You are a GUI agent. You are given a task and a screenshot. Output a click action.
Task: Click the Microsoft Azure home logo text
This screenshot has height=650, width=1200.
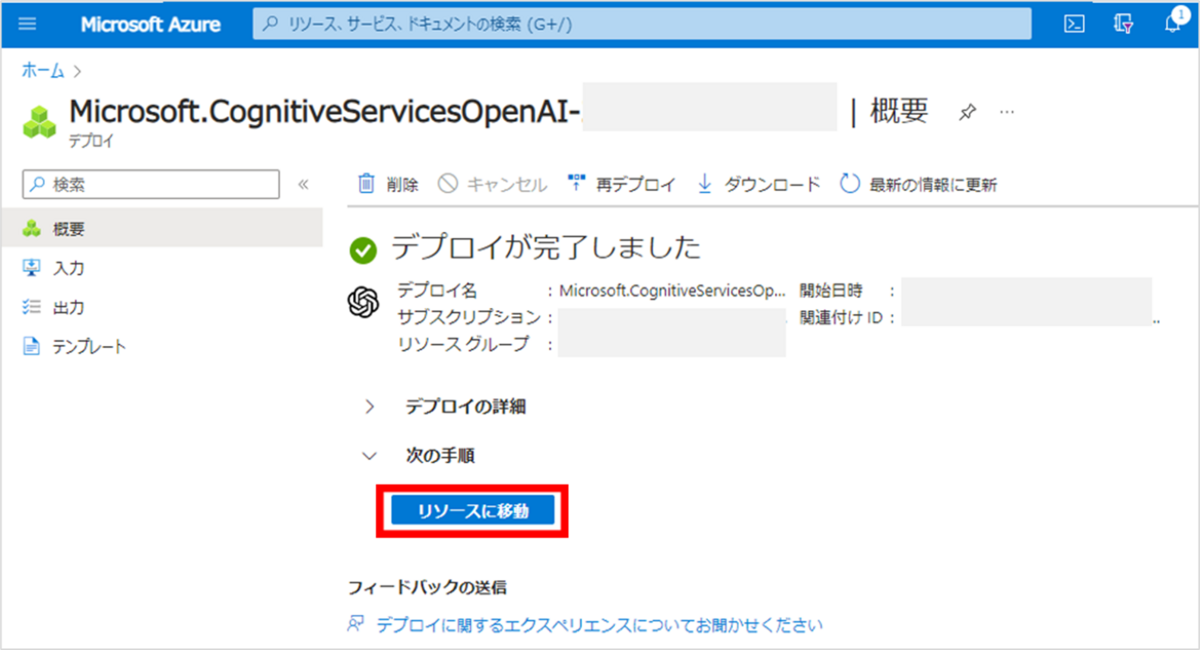point(150,24)
